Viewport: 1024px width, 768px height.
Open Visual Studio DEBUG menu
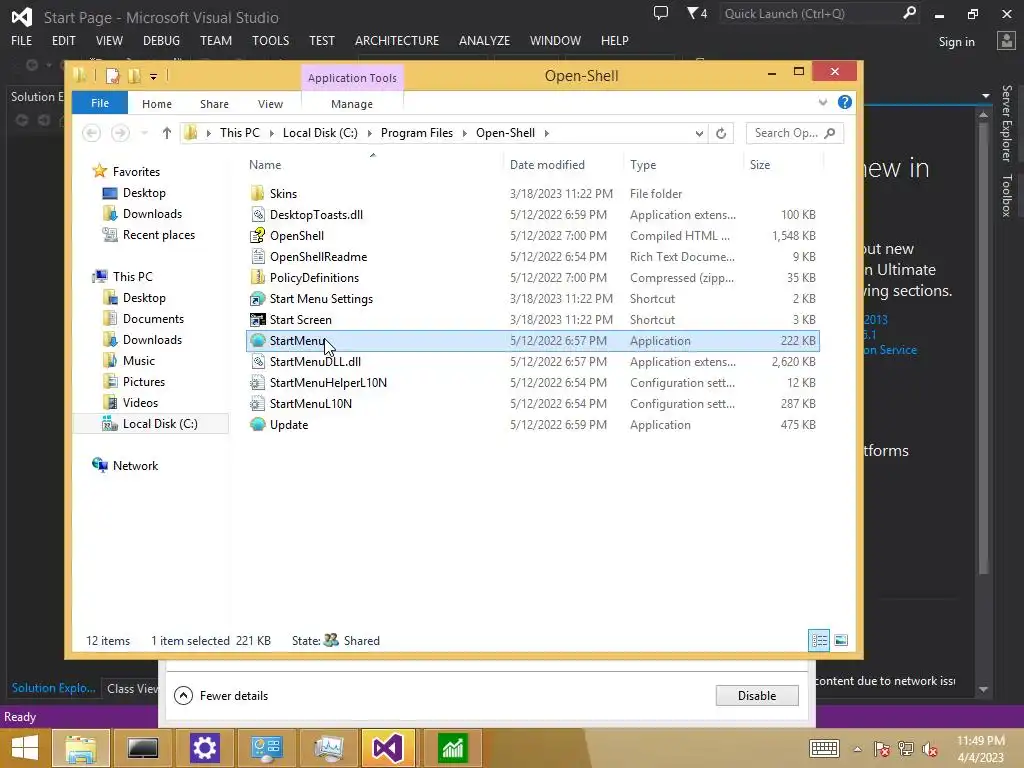click(x=161, y=40)
